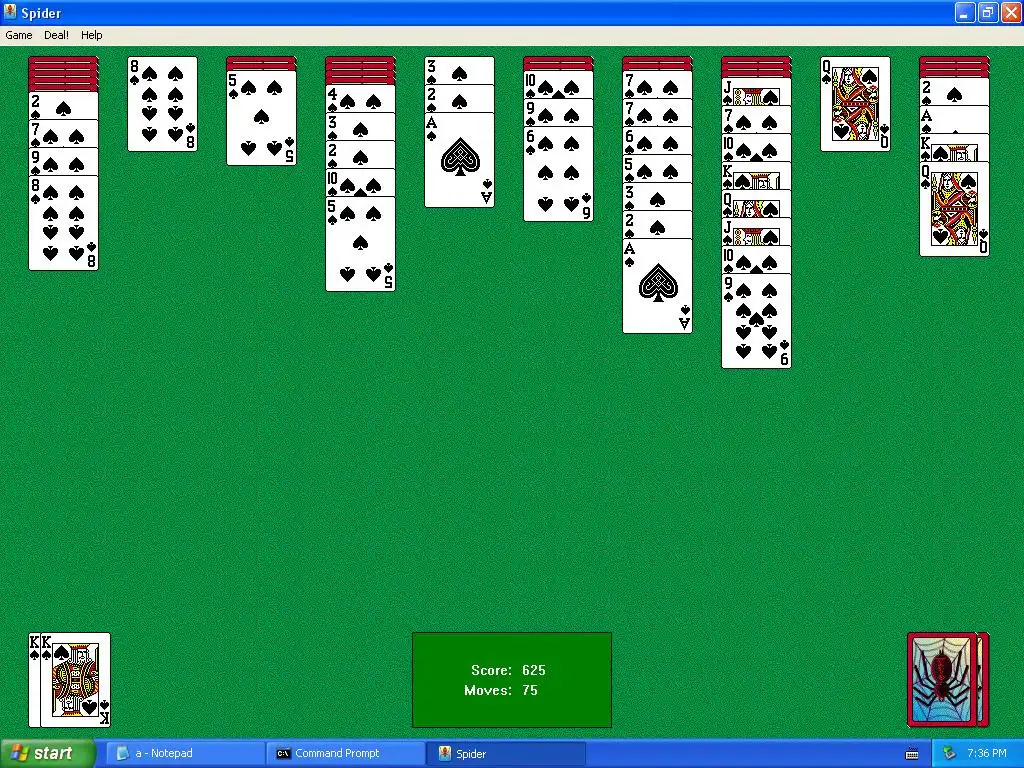Switch to Command Prompt taskbar button
This screenshot has width=1024, height=768.
(x=345, y=753)
